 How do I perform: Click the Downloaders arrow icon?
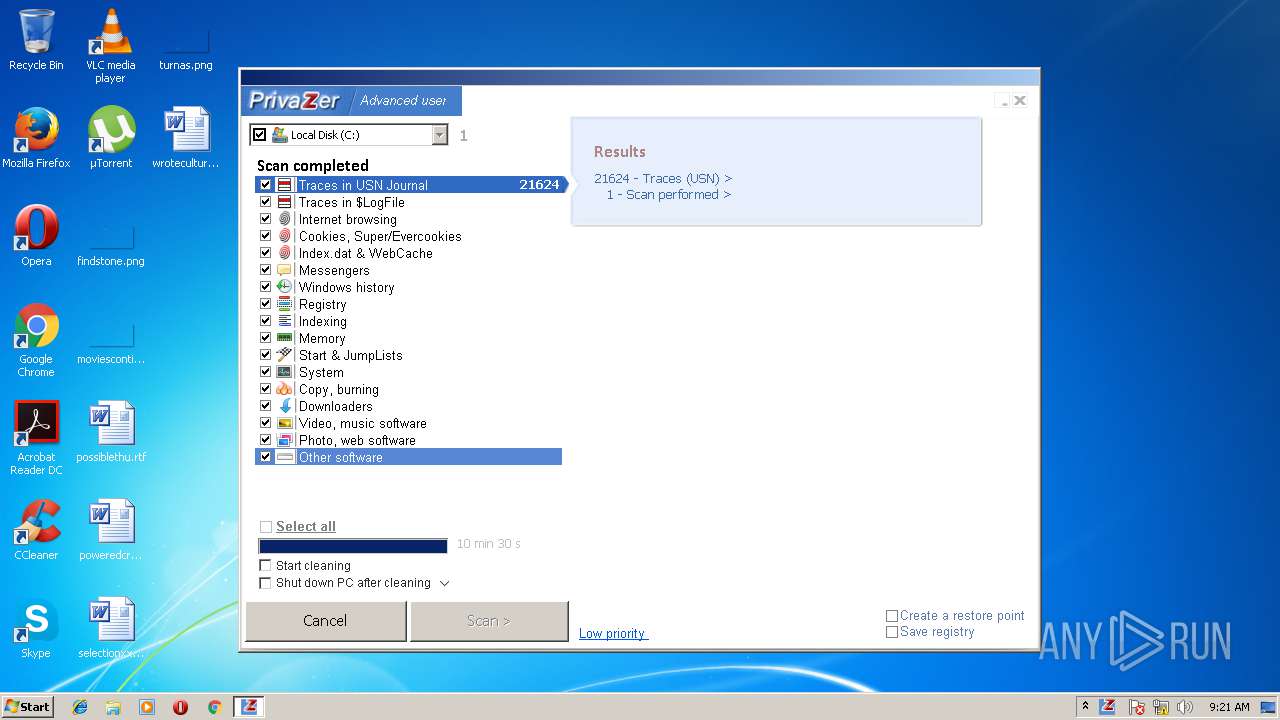point(285,406)
